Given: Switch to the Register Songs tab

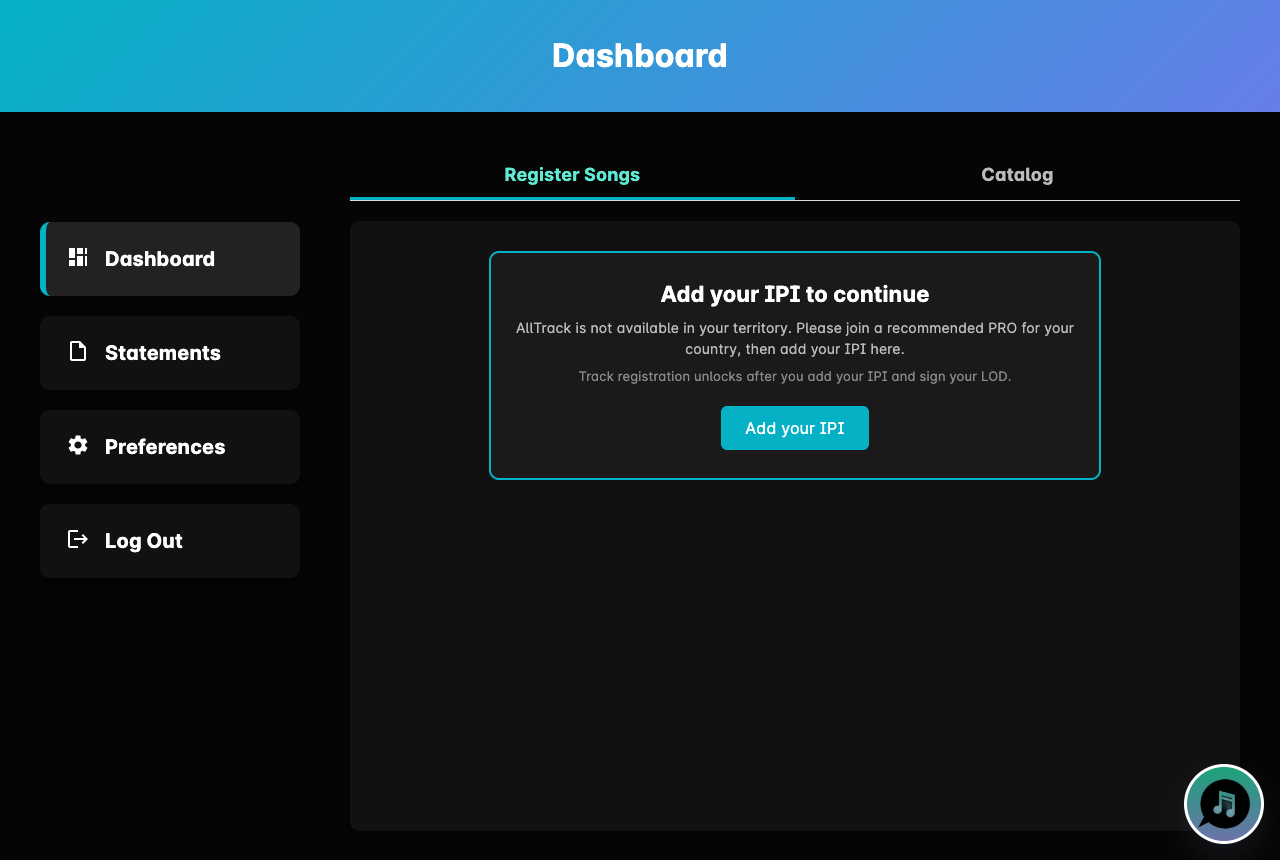Looking at the screenshot, I should [572, 175].
